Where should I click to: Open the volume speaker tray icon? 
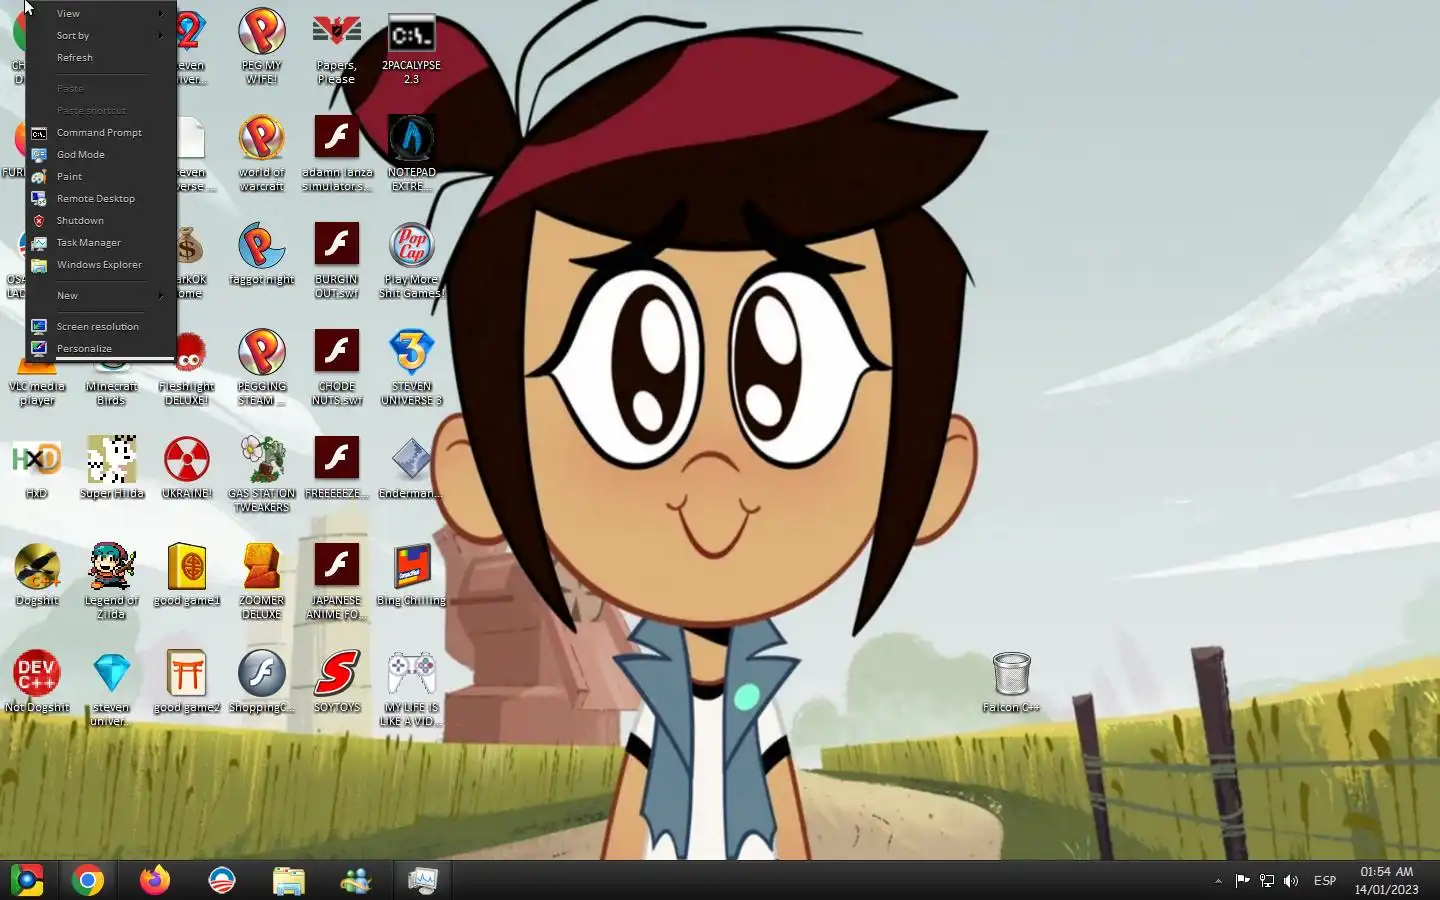tap(1291, 881)
